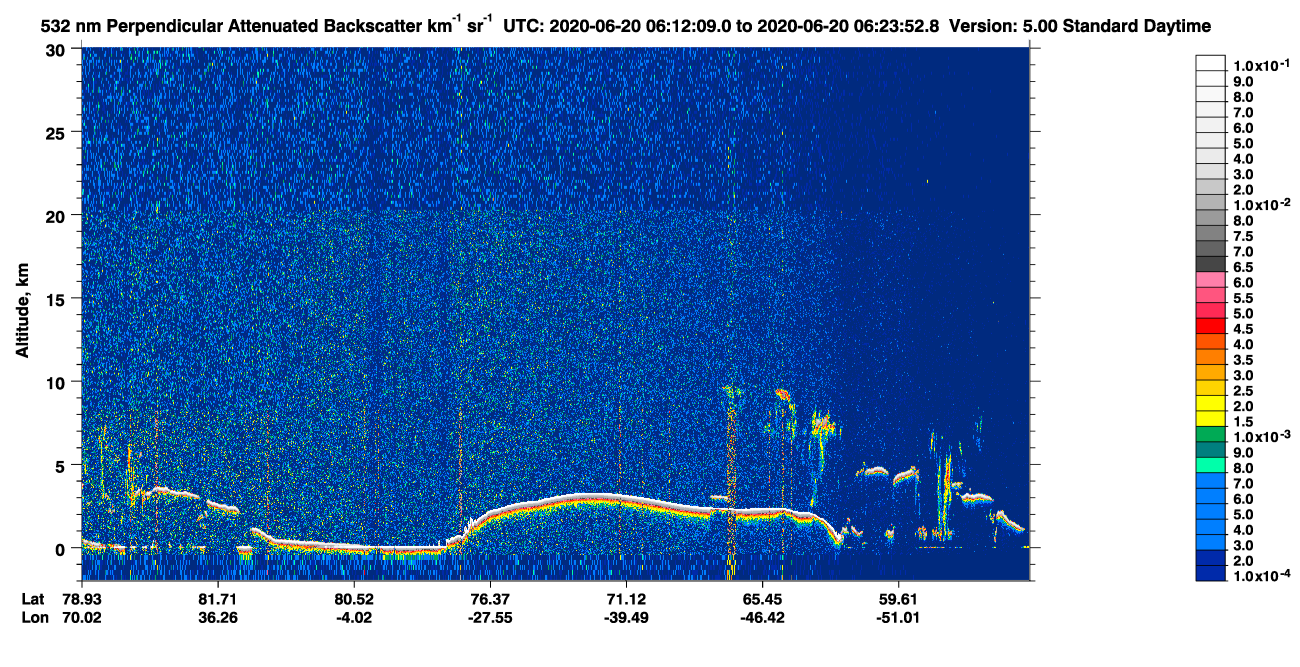Click the UTC end time 2020-06-20 06:23:52.8
The image size is (1300, 667).
[x=846, y=25]
